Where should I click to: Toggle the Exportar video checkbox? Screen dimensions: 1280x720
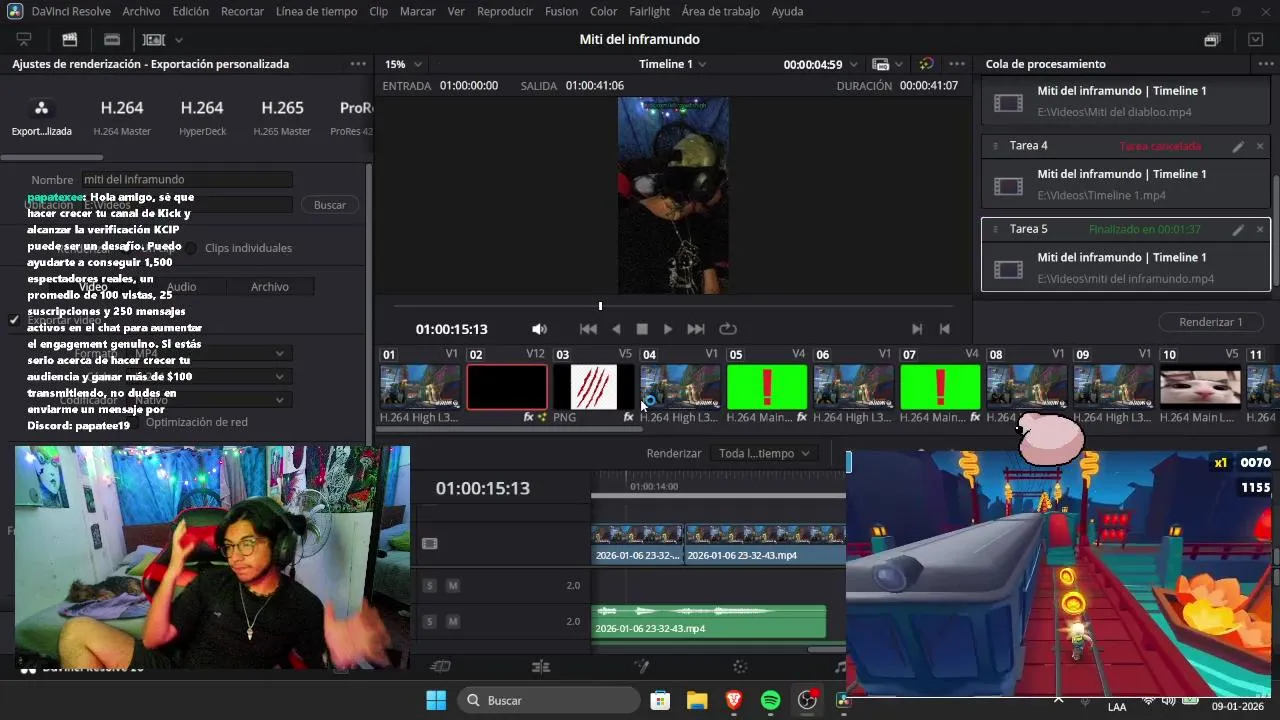14,320
